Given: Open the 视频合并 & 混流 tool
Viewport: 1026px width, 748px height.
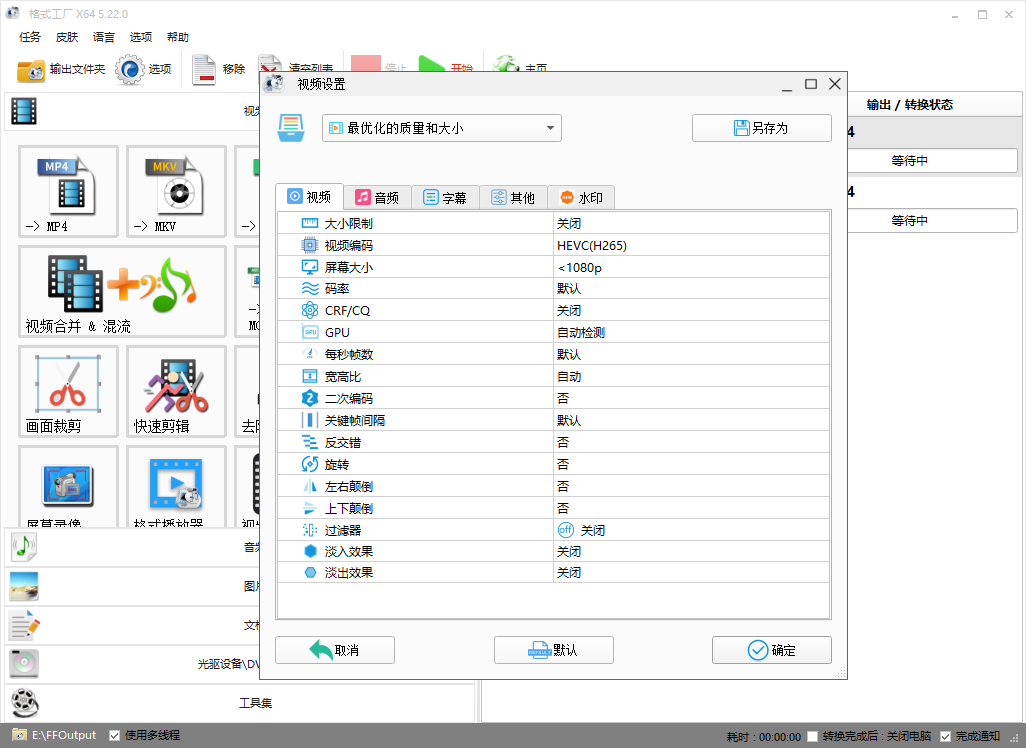Looking at the screenshot, I should (122, 291).
